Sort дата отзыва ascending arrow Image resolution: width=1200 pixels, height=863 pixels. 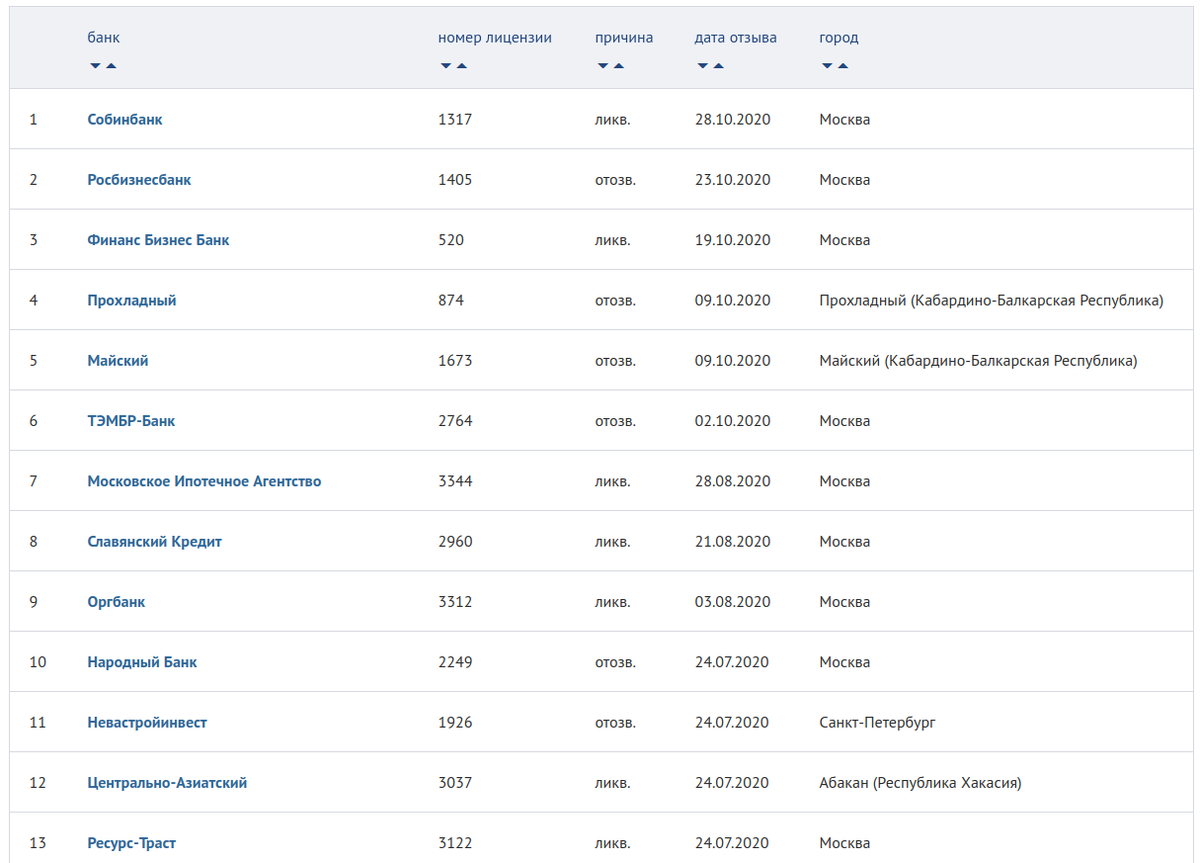719,66
